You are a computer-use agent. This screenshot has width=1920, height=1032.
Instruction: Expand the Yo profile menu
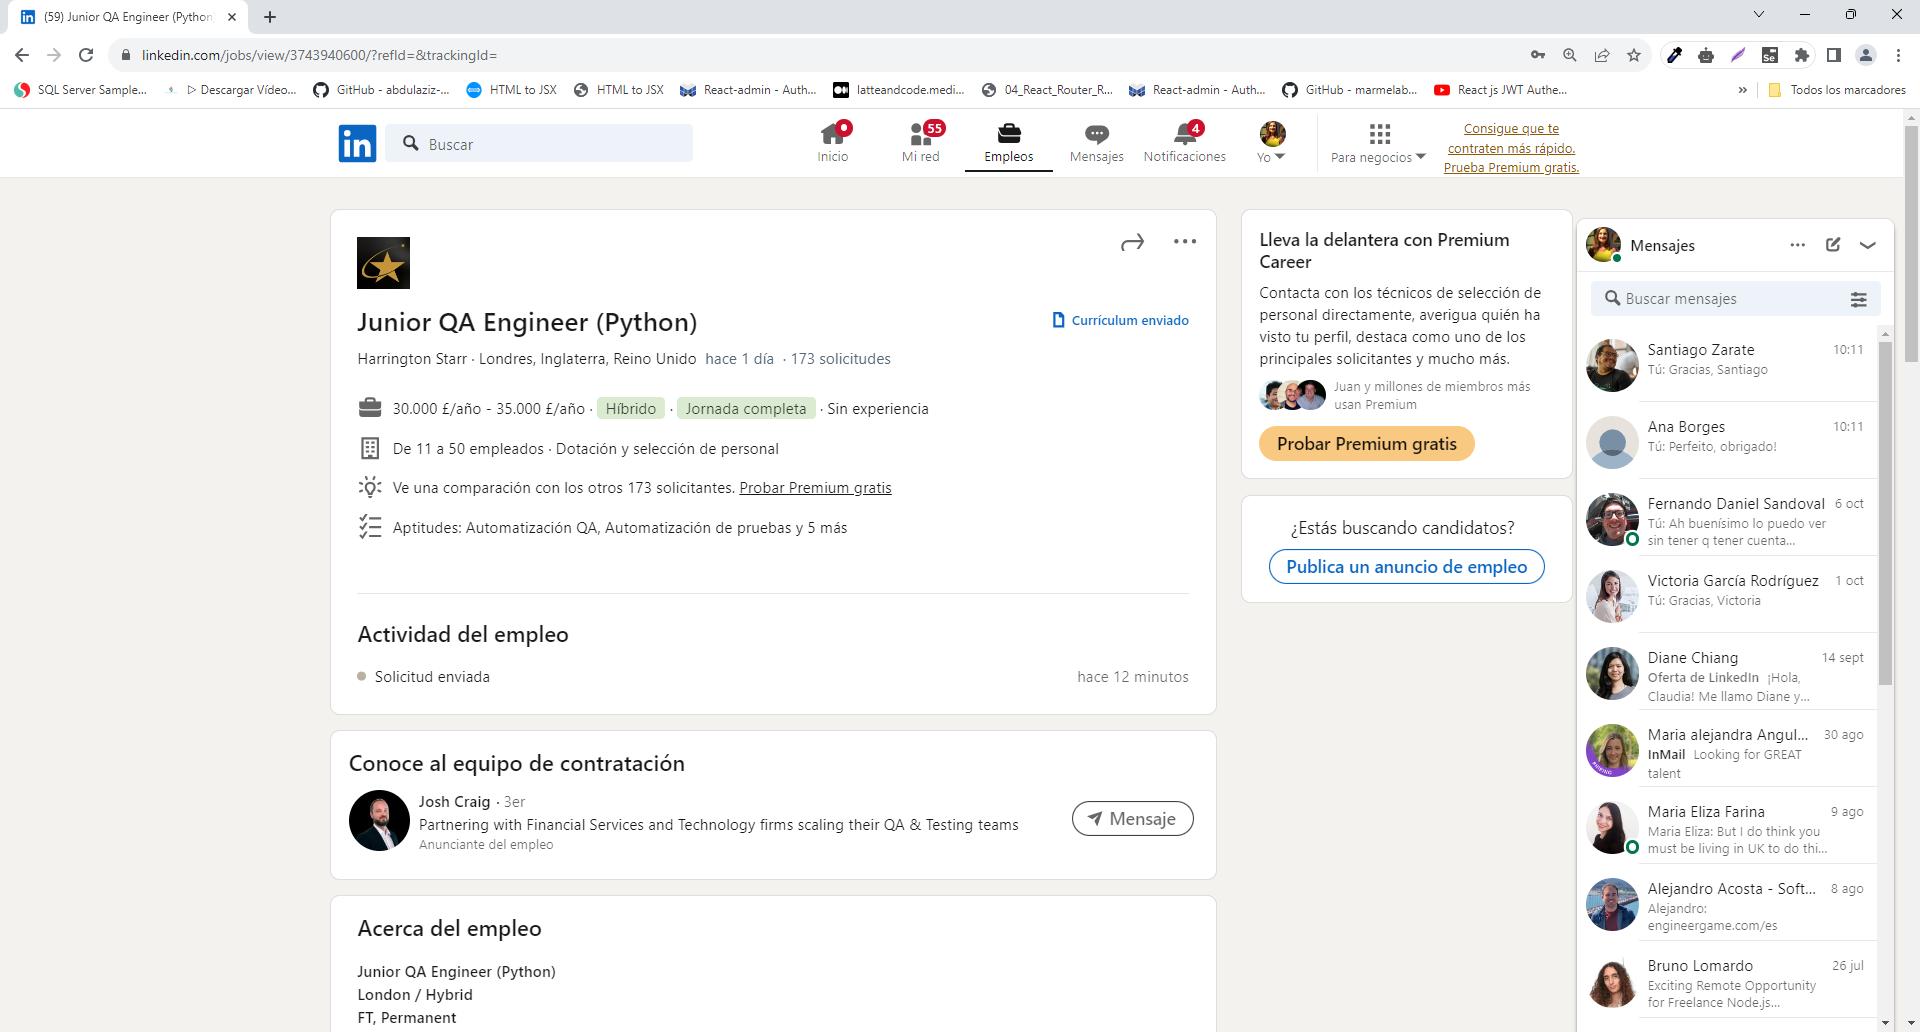1272,143
